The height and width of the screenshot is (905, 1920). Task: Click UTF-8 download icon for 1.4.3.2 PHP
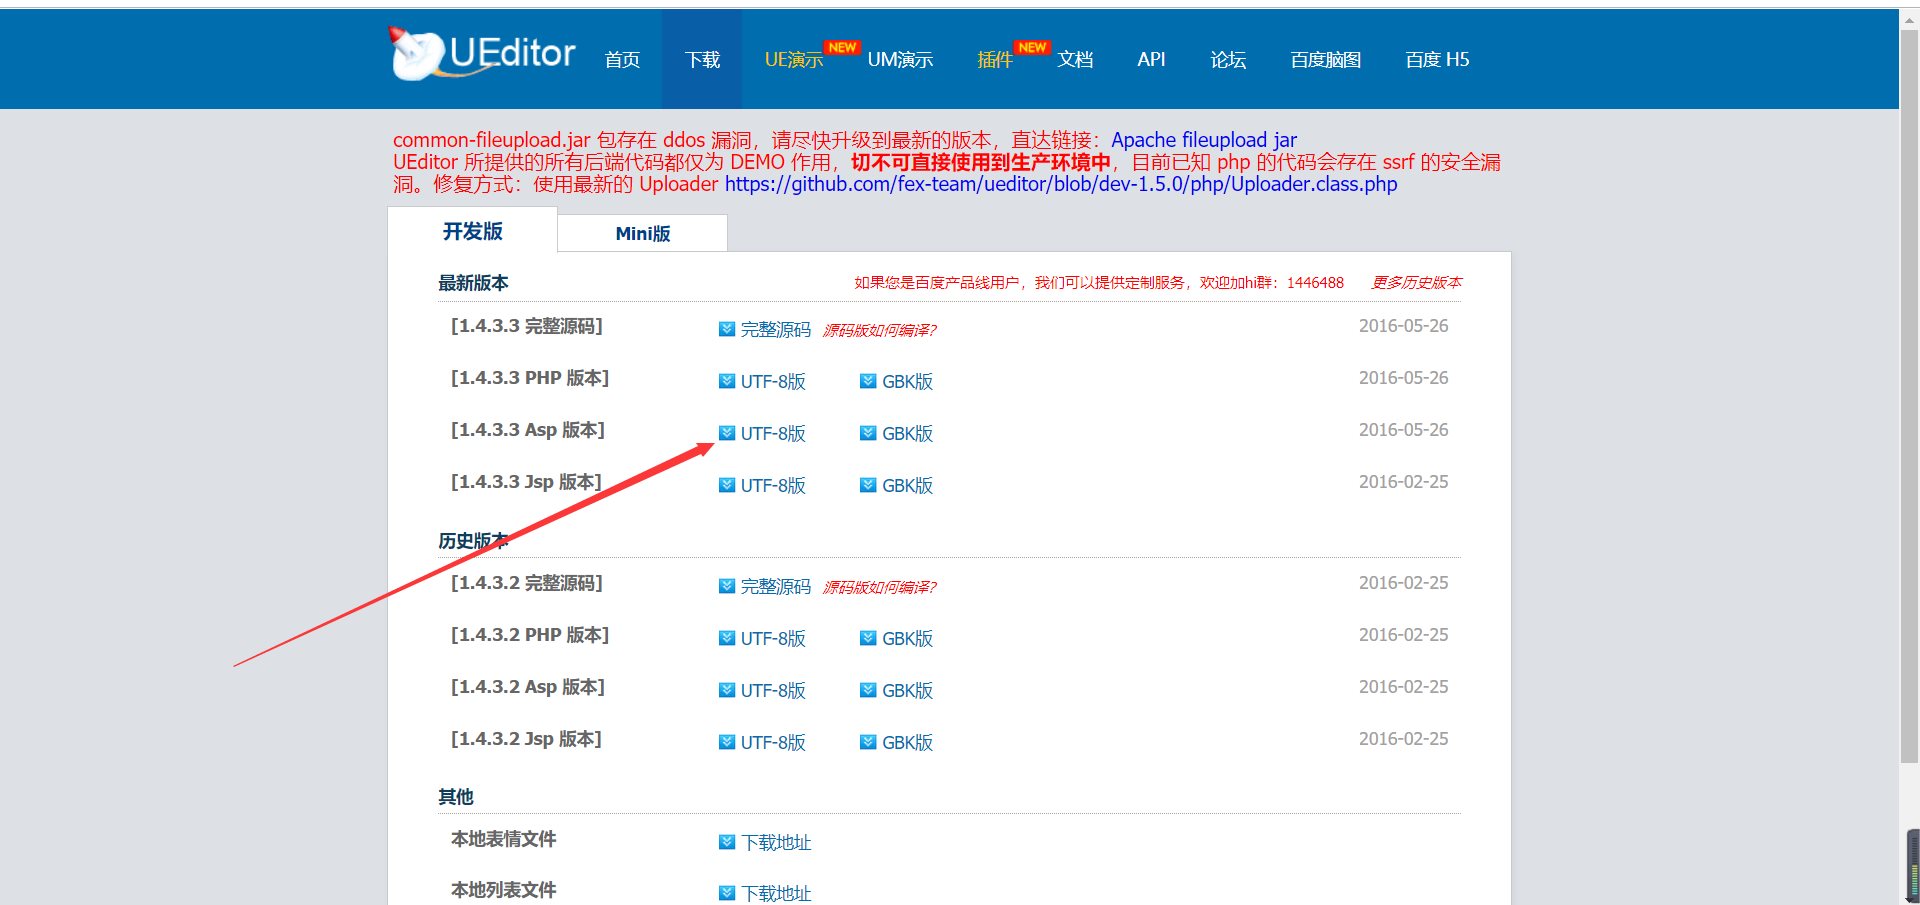(727, 638)
